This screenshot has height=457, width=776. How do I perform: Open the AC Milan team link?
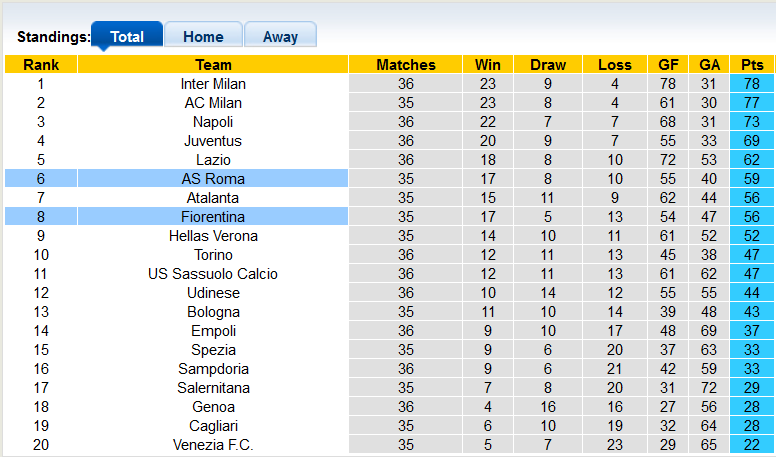213,102
